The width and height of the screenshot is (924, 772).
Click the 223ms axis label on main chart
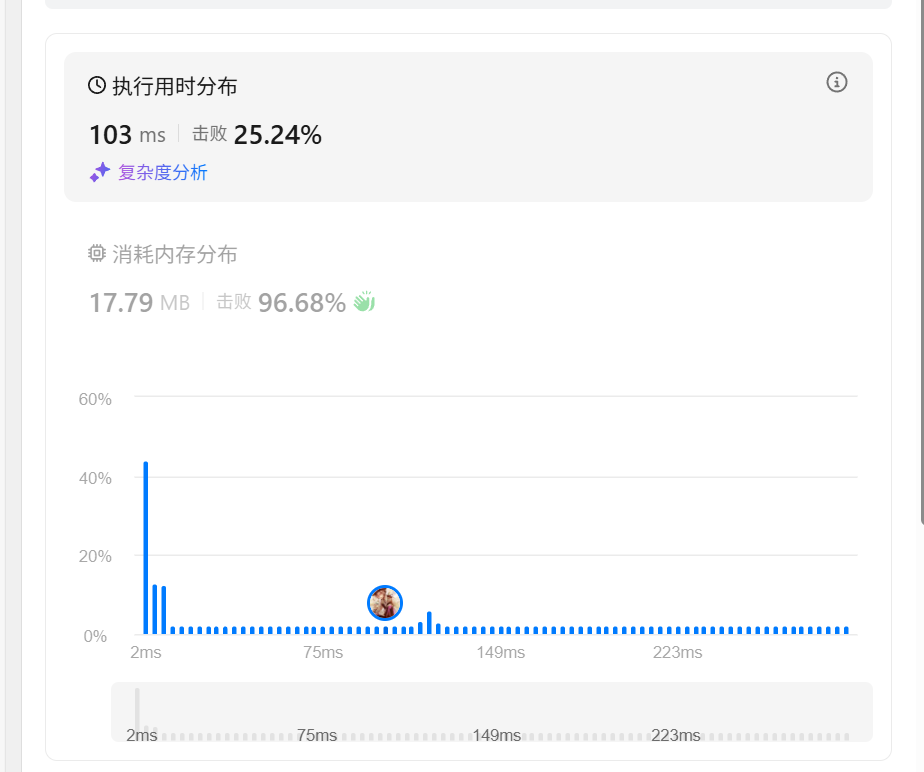click(678, 652)
